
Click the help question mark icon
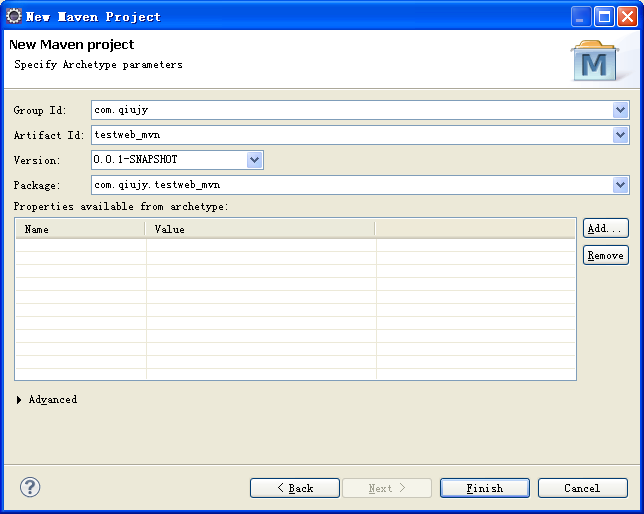pos(30,487)
